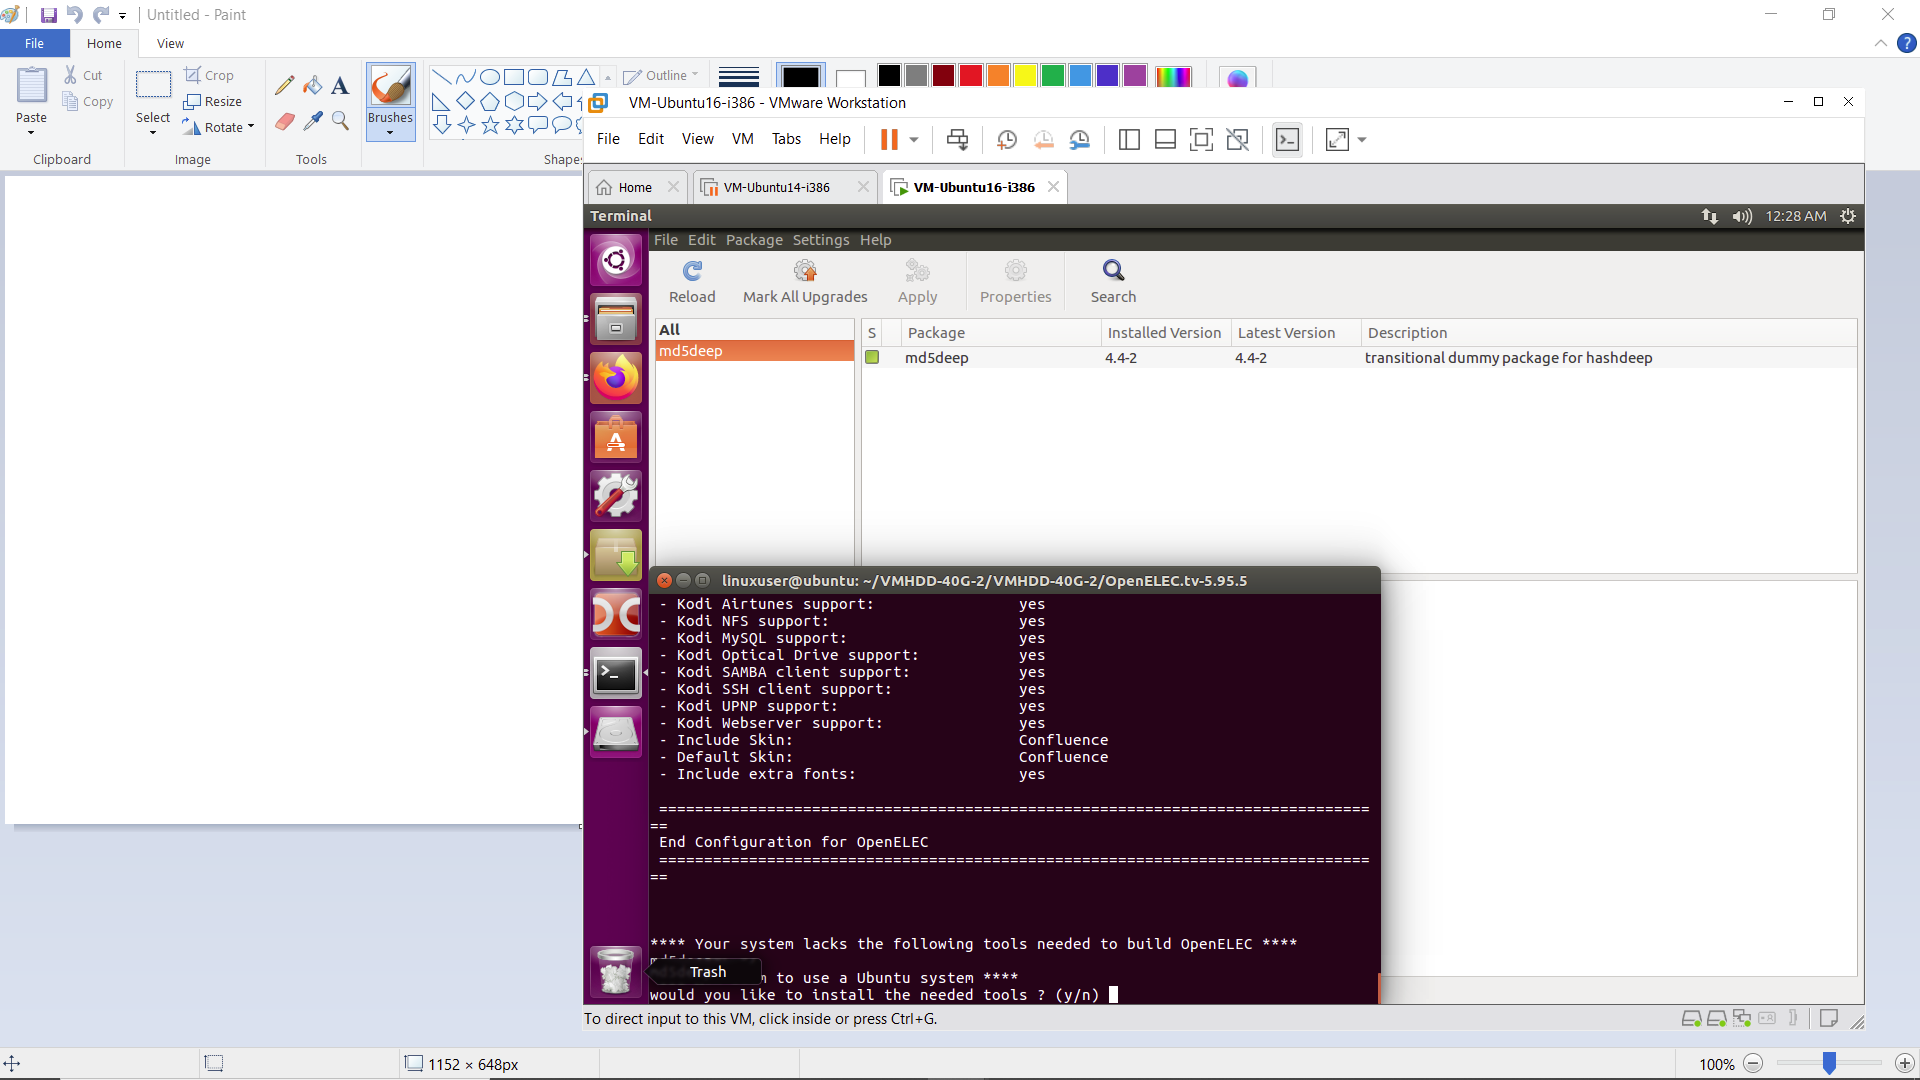Pick the red color swatch

click(x=970, y=76)
